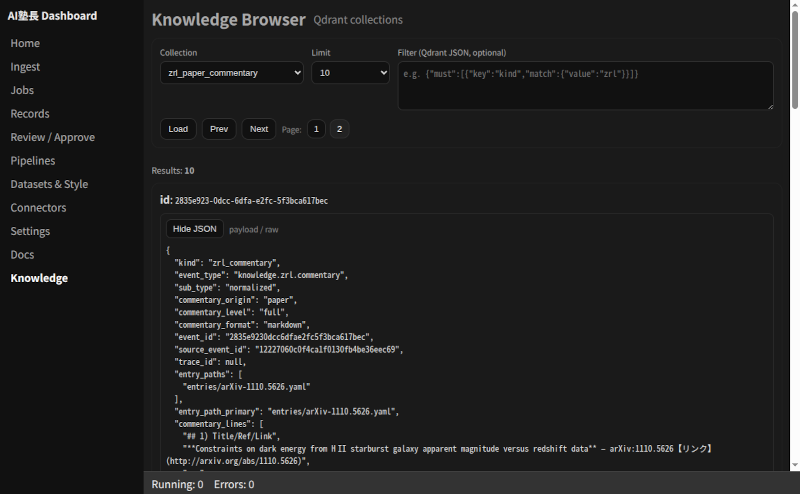The width and height of the screenshot is (800, 494).
Task: Go to Connectors page
Action: (x=38, y=208)
